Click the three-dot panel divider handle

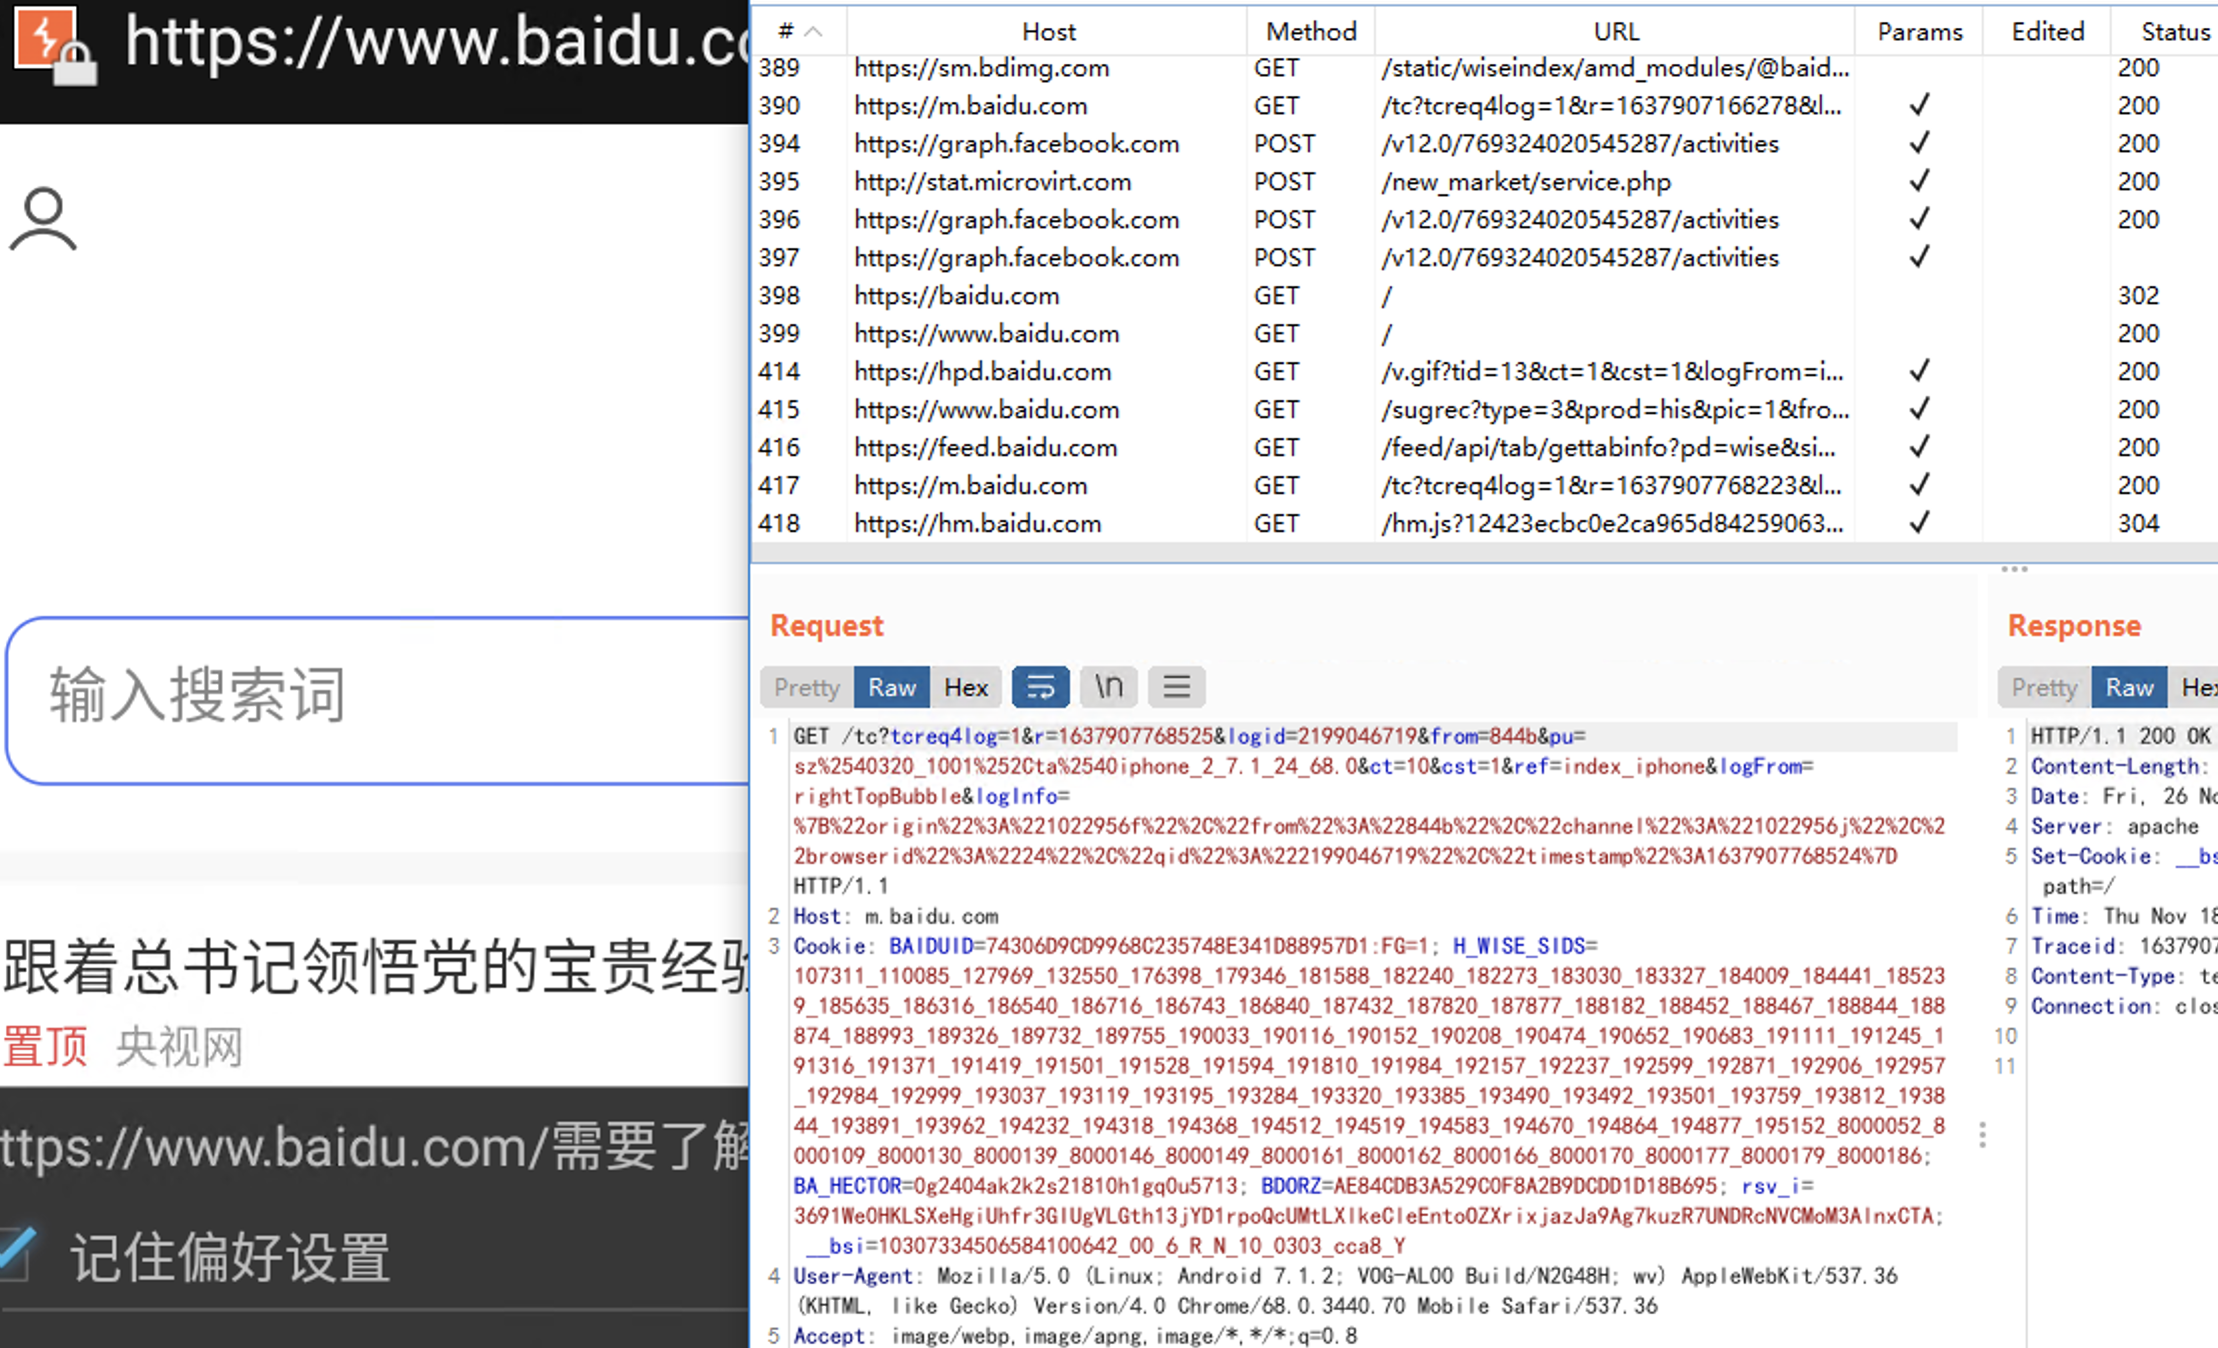point(2014,569)
